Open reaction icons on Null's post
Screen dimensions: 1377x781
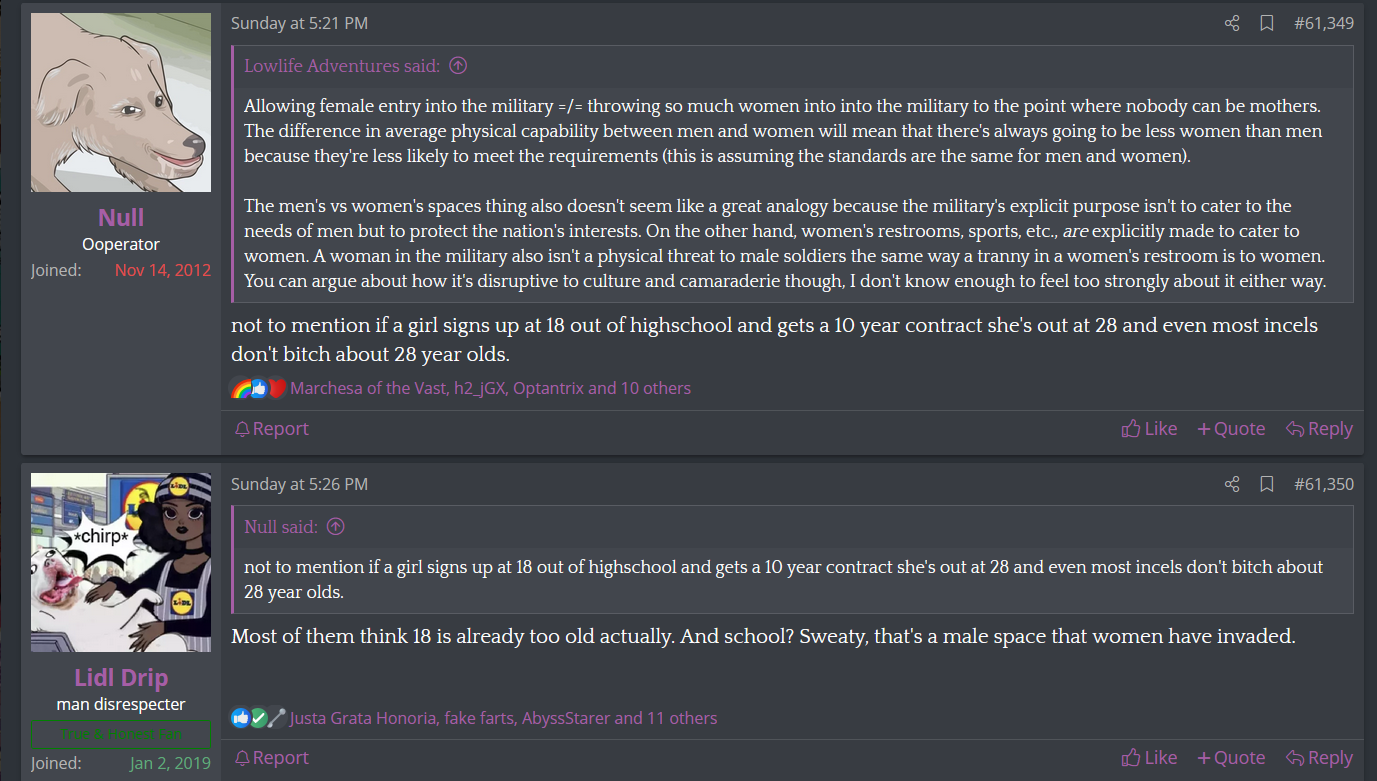tap(258, 388)
